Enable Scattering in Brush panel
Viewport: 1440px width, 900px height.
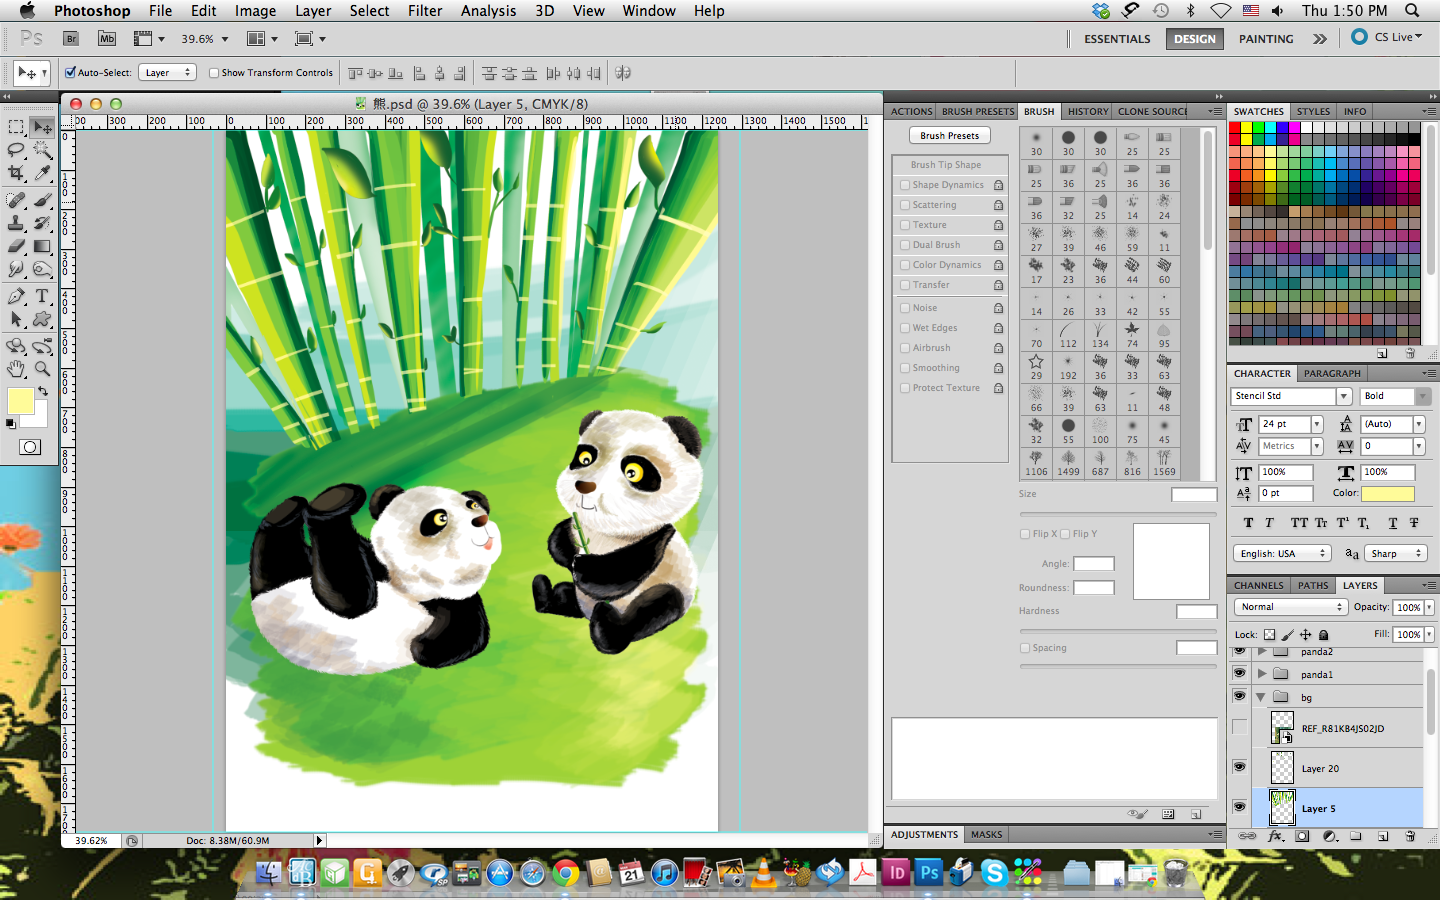tap(905, 205)
